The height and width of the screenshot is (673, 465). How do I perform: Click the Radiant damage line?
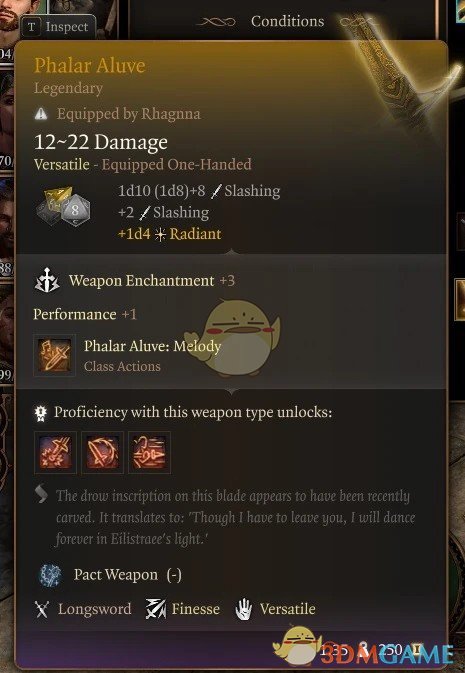pyautogui.click(x=170, y=234)
